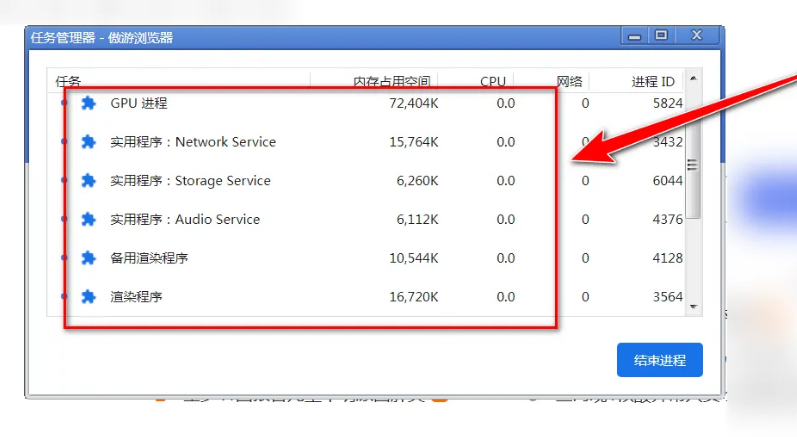Click the 结束进程 button
This screenshot has width=797, height=437.
point(660,360)
